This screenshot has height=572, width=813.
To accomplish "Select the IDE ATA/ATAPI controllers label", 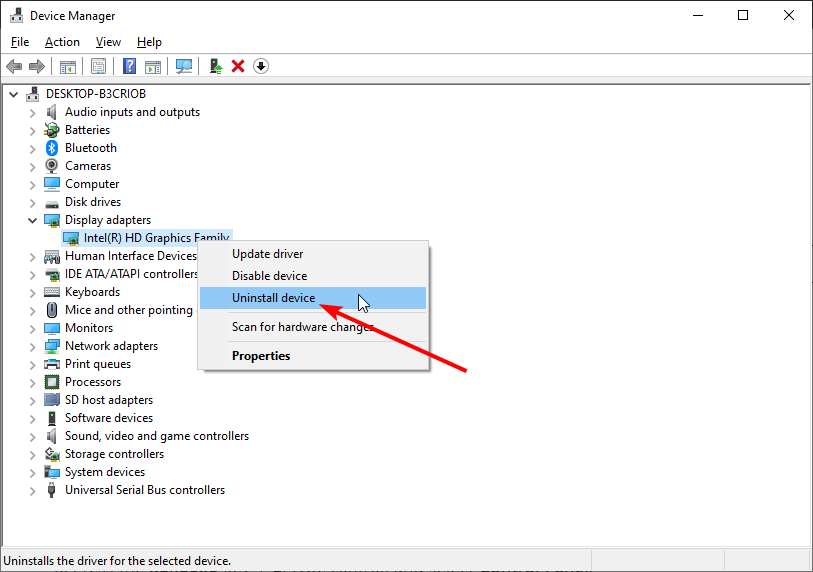I will [x=131, y=274].
